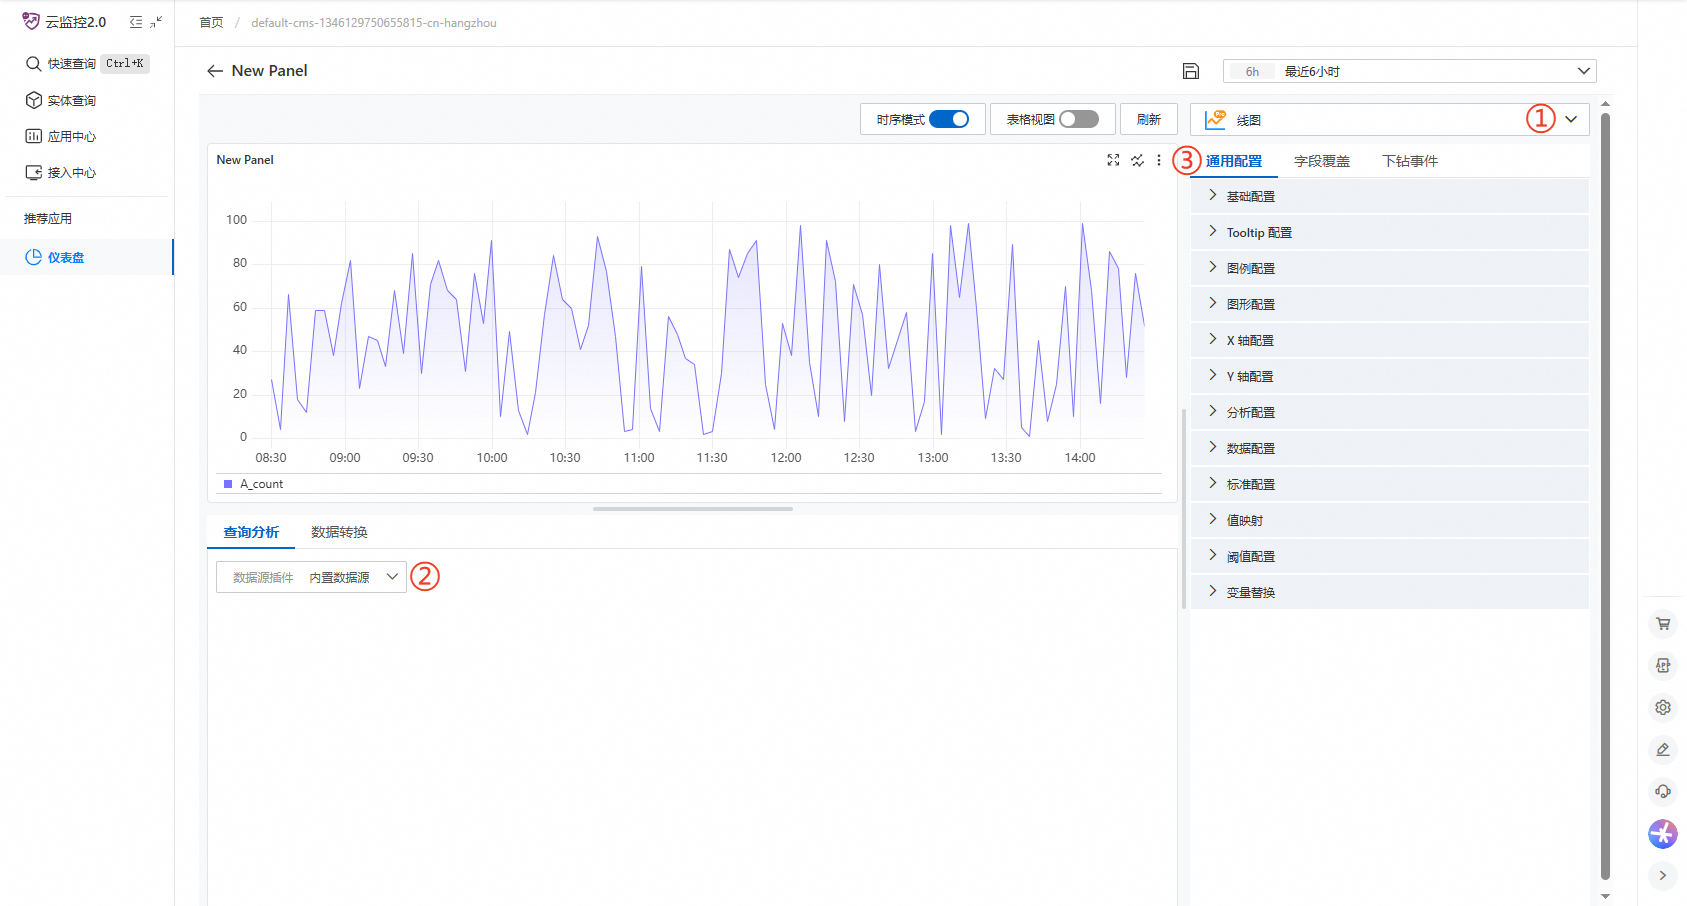Switch to the 通用配置 tab

(1234, 161)
